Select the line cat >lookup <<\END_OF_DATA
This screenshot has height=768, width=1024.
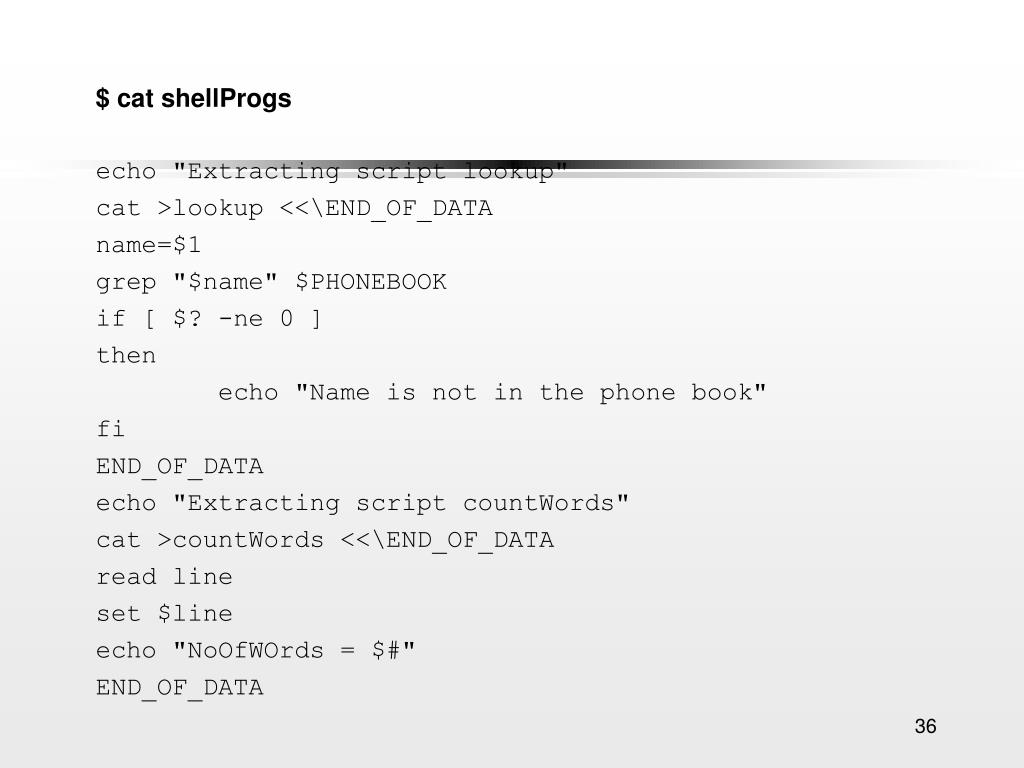coord(294,208)
